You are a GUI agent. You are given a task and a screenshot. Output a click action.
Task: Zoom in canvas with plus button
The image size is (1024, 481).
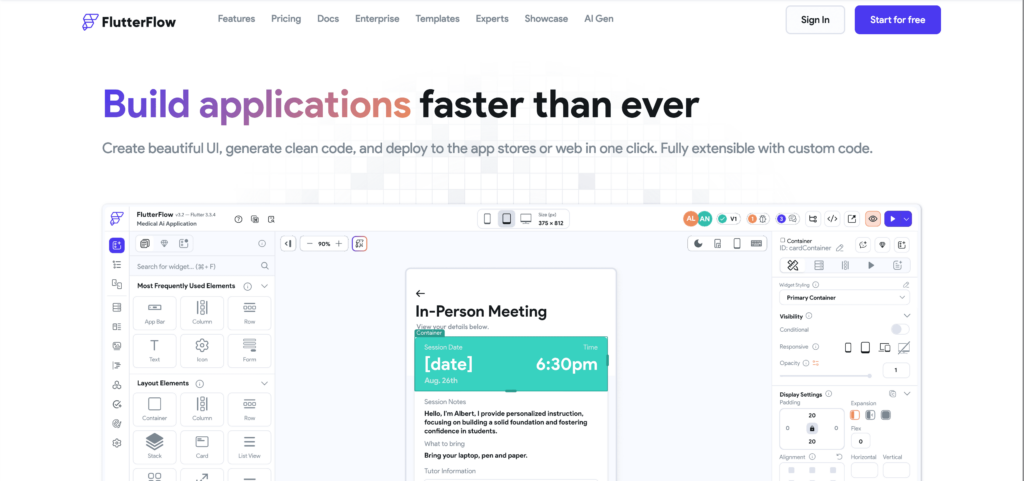click(338, 243)
